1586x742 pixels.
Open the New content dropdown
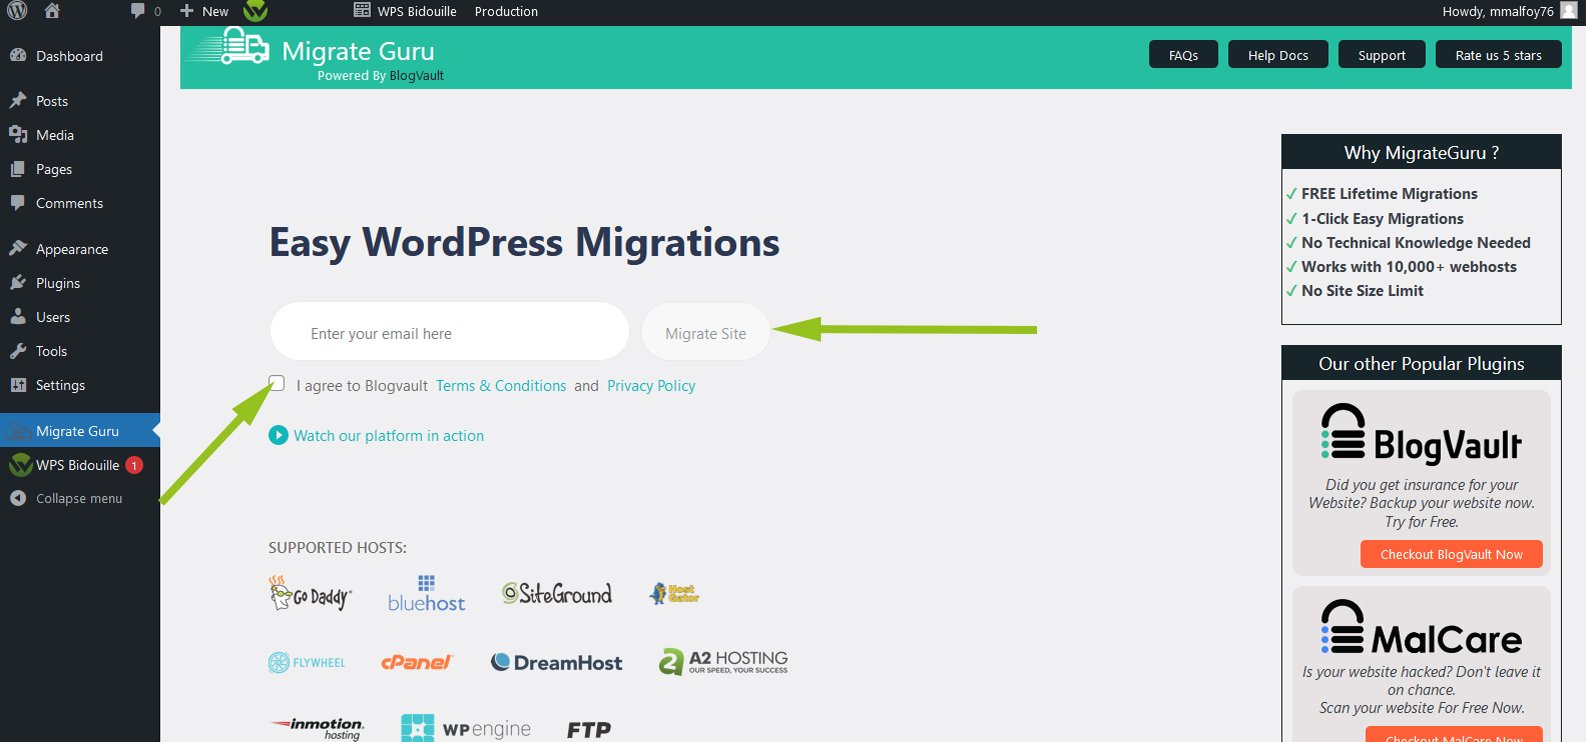coord(205,11)
